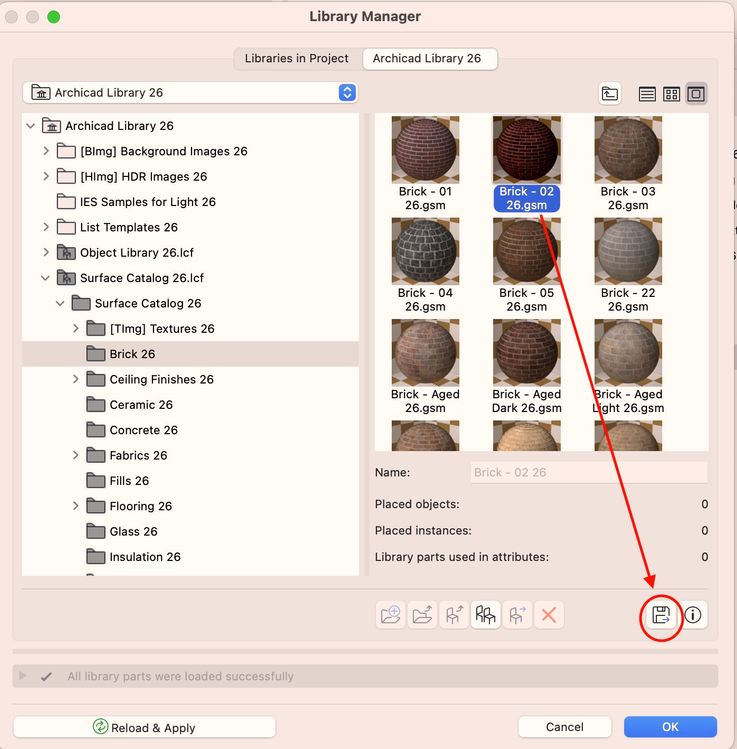Switch to large icons view
This screenshot has width=737, height=749.
pyautogui.click(x=696, y=94)
